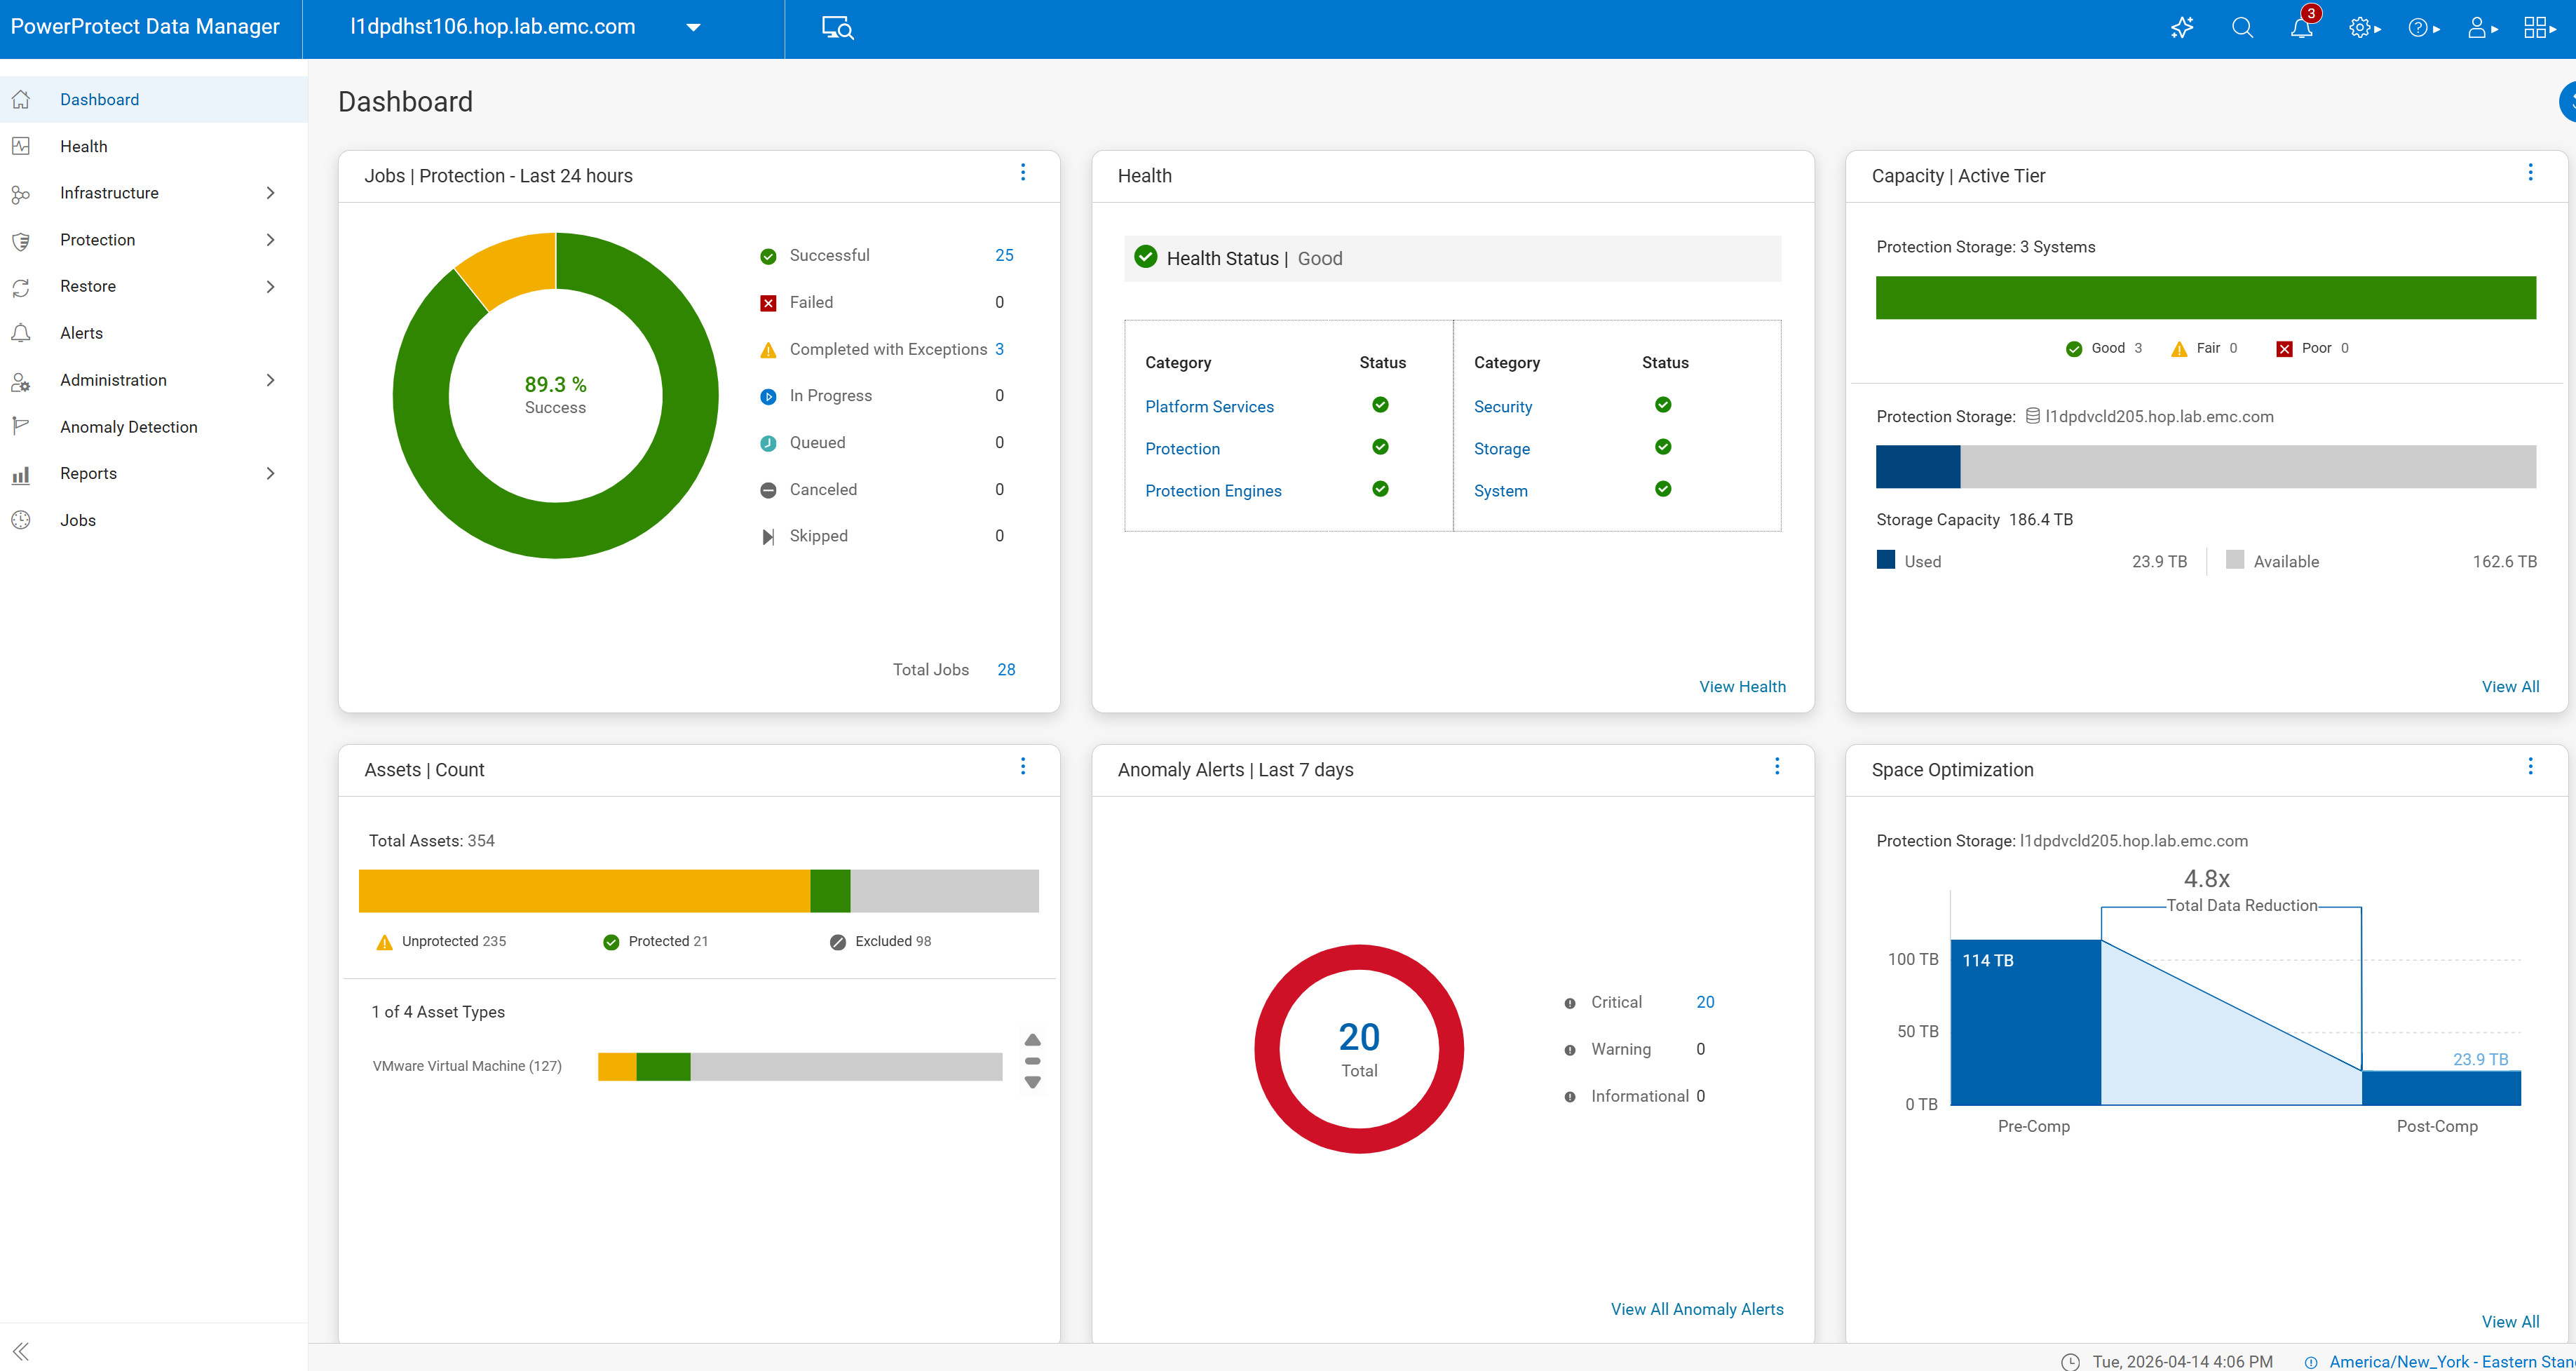
Task: Select Jobs in the sidebar
Action: coord(154,520)
